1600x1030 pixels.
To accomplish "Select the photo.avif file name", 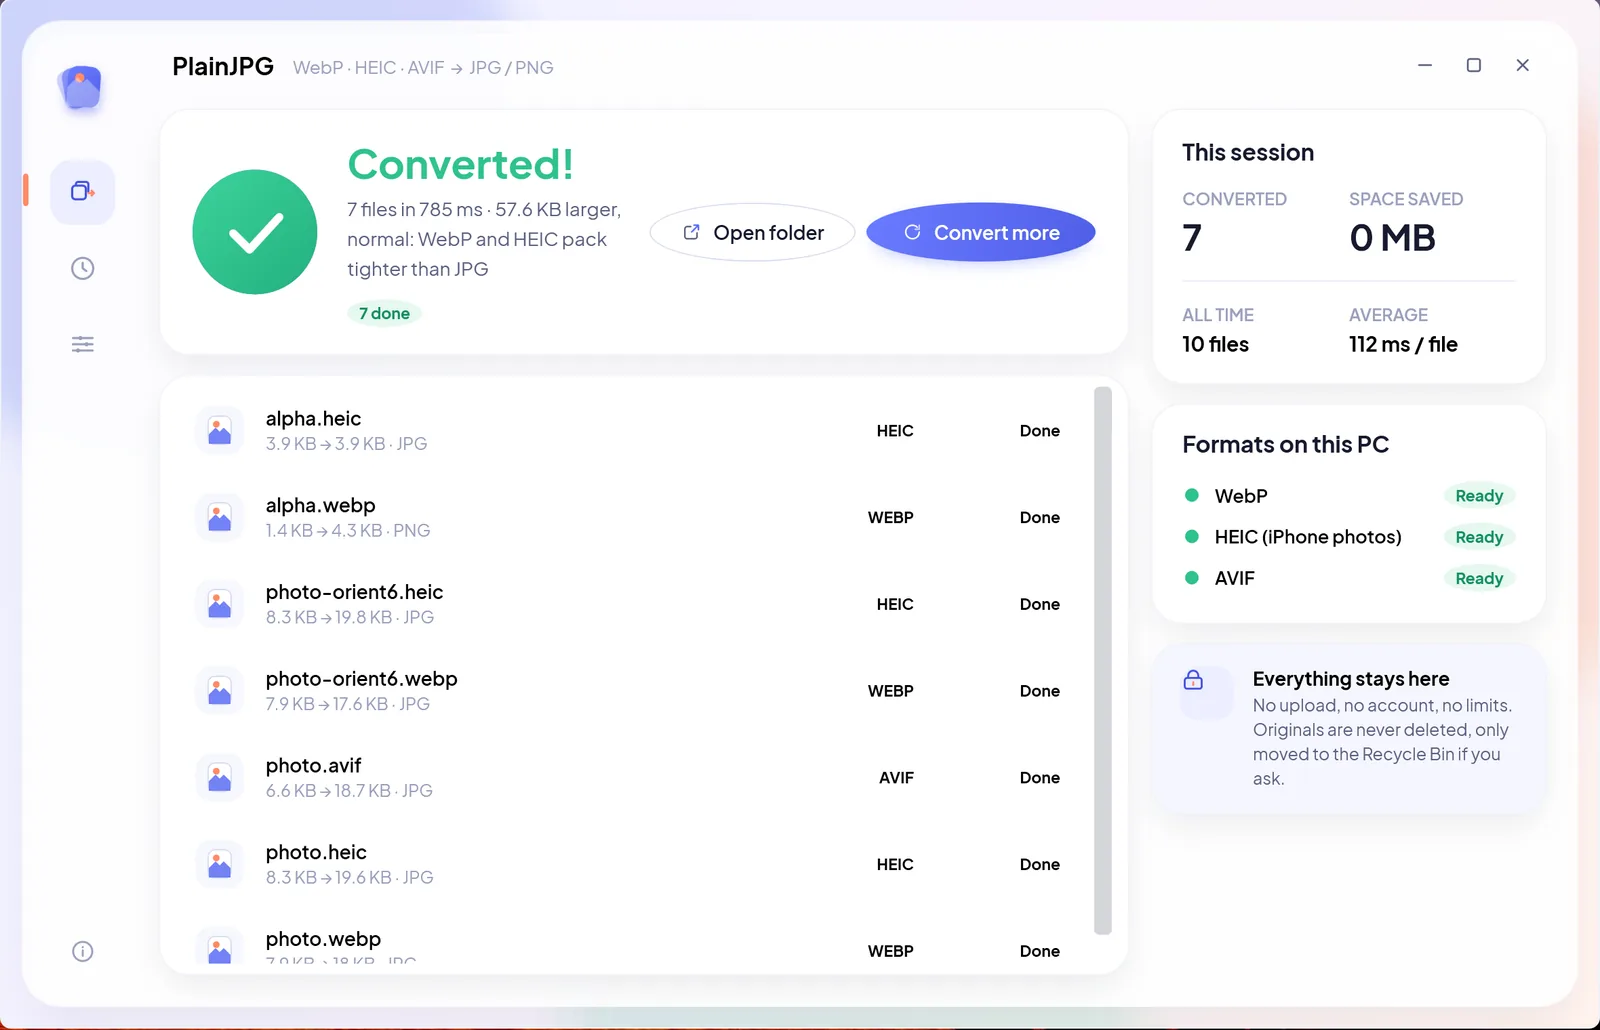I will pos(314,766).
